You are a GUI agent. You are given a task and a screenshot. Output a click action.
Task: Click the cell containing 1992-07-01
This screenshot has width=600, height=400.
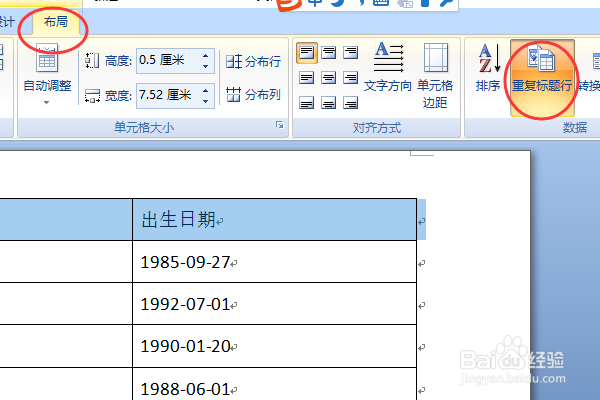click(274, 304)
